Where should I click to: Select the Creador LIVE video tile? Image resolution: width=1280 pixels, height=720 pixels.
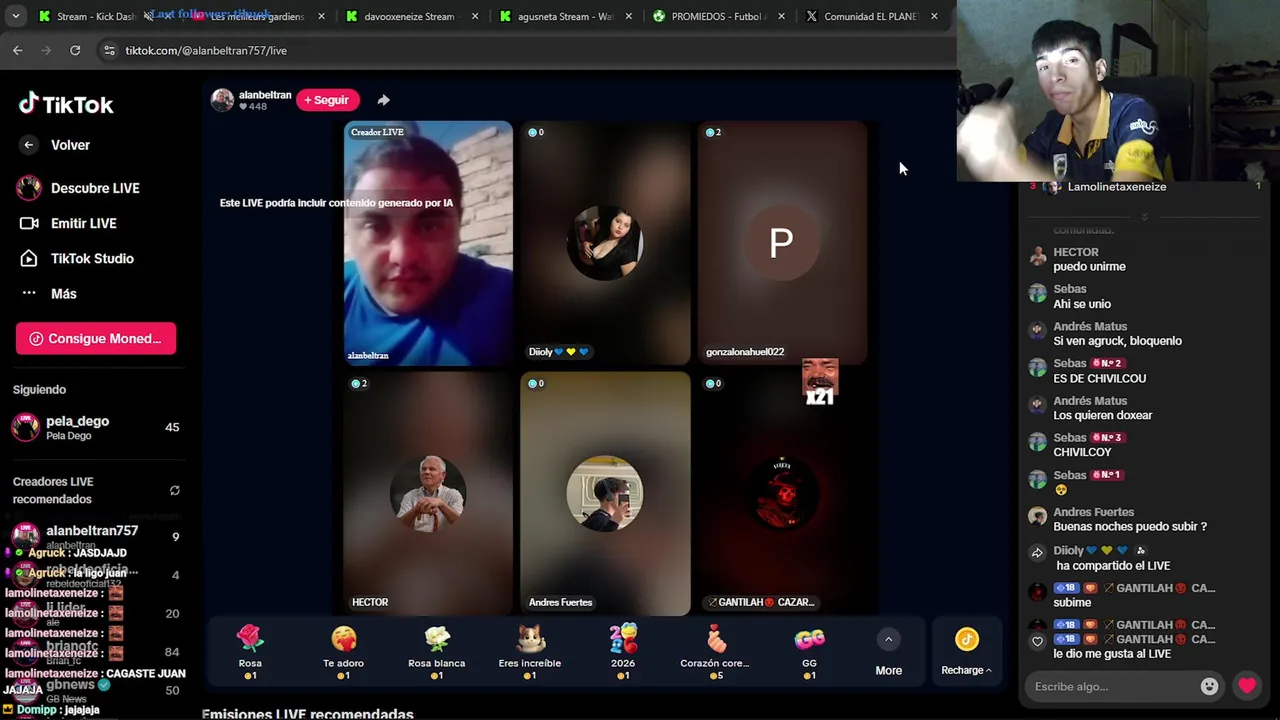tap(428, 243)
